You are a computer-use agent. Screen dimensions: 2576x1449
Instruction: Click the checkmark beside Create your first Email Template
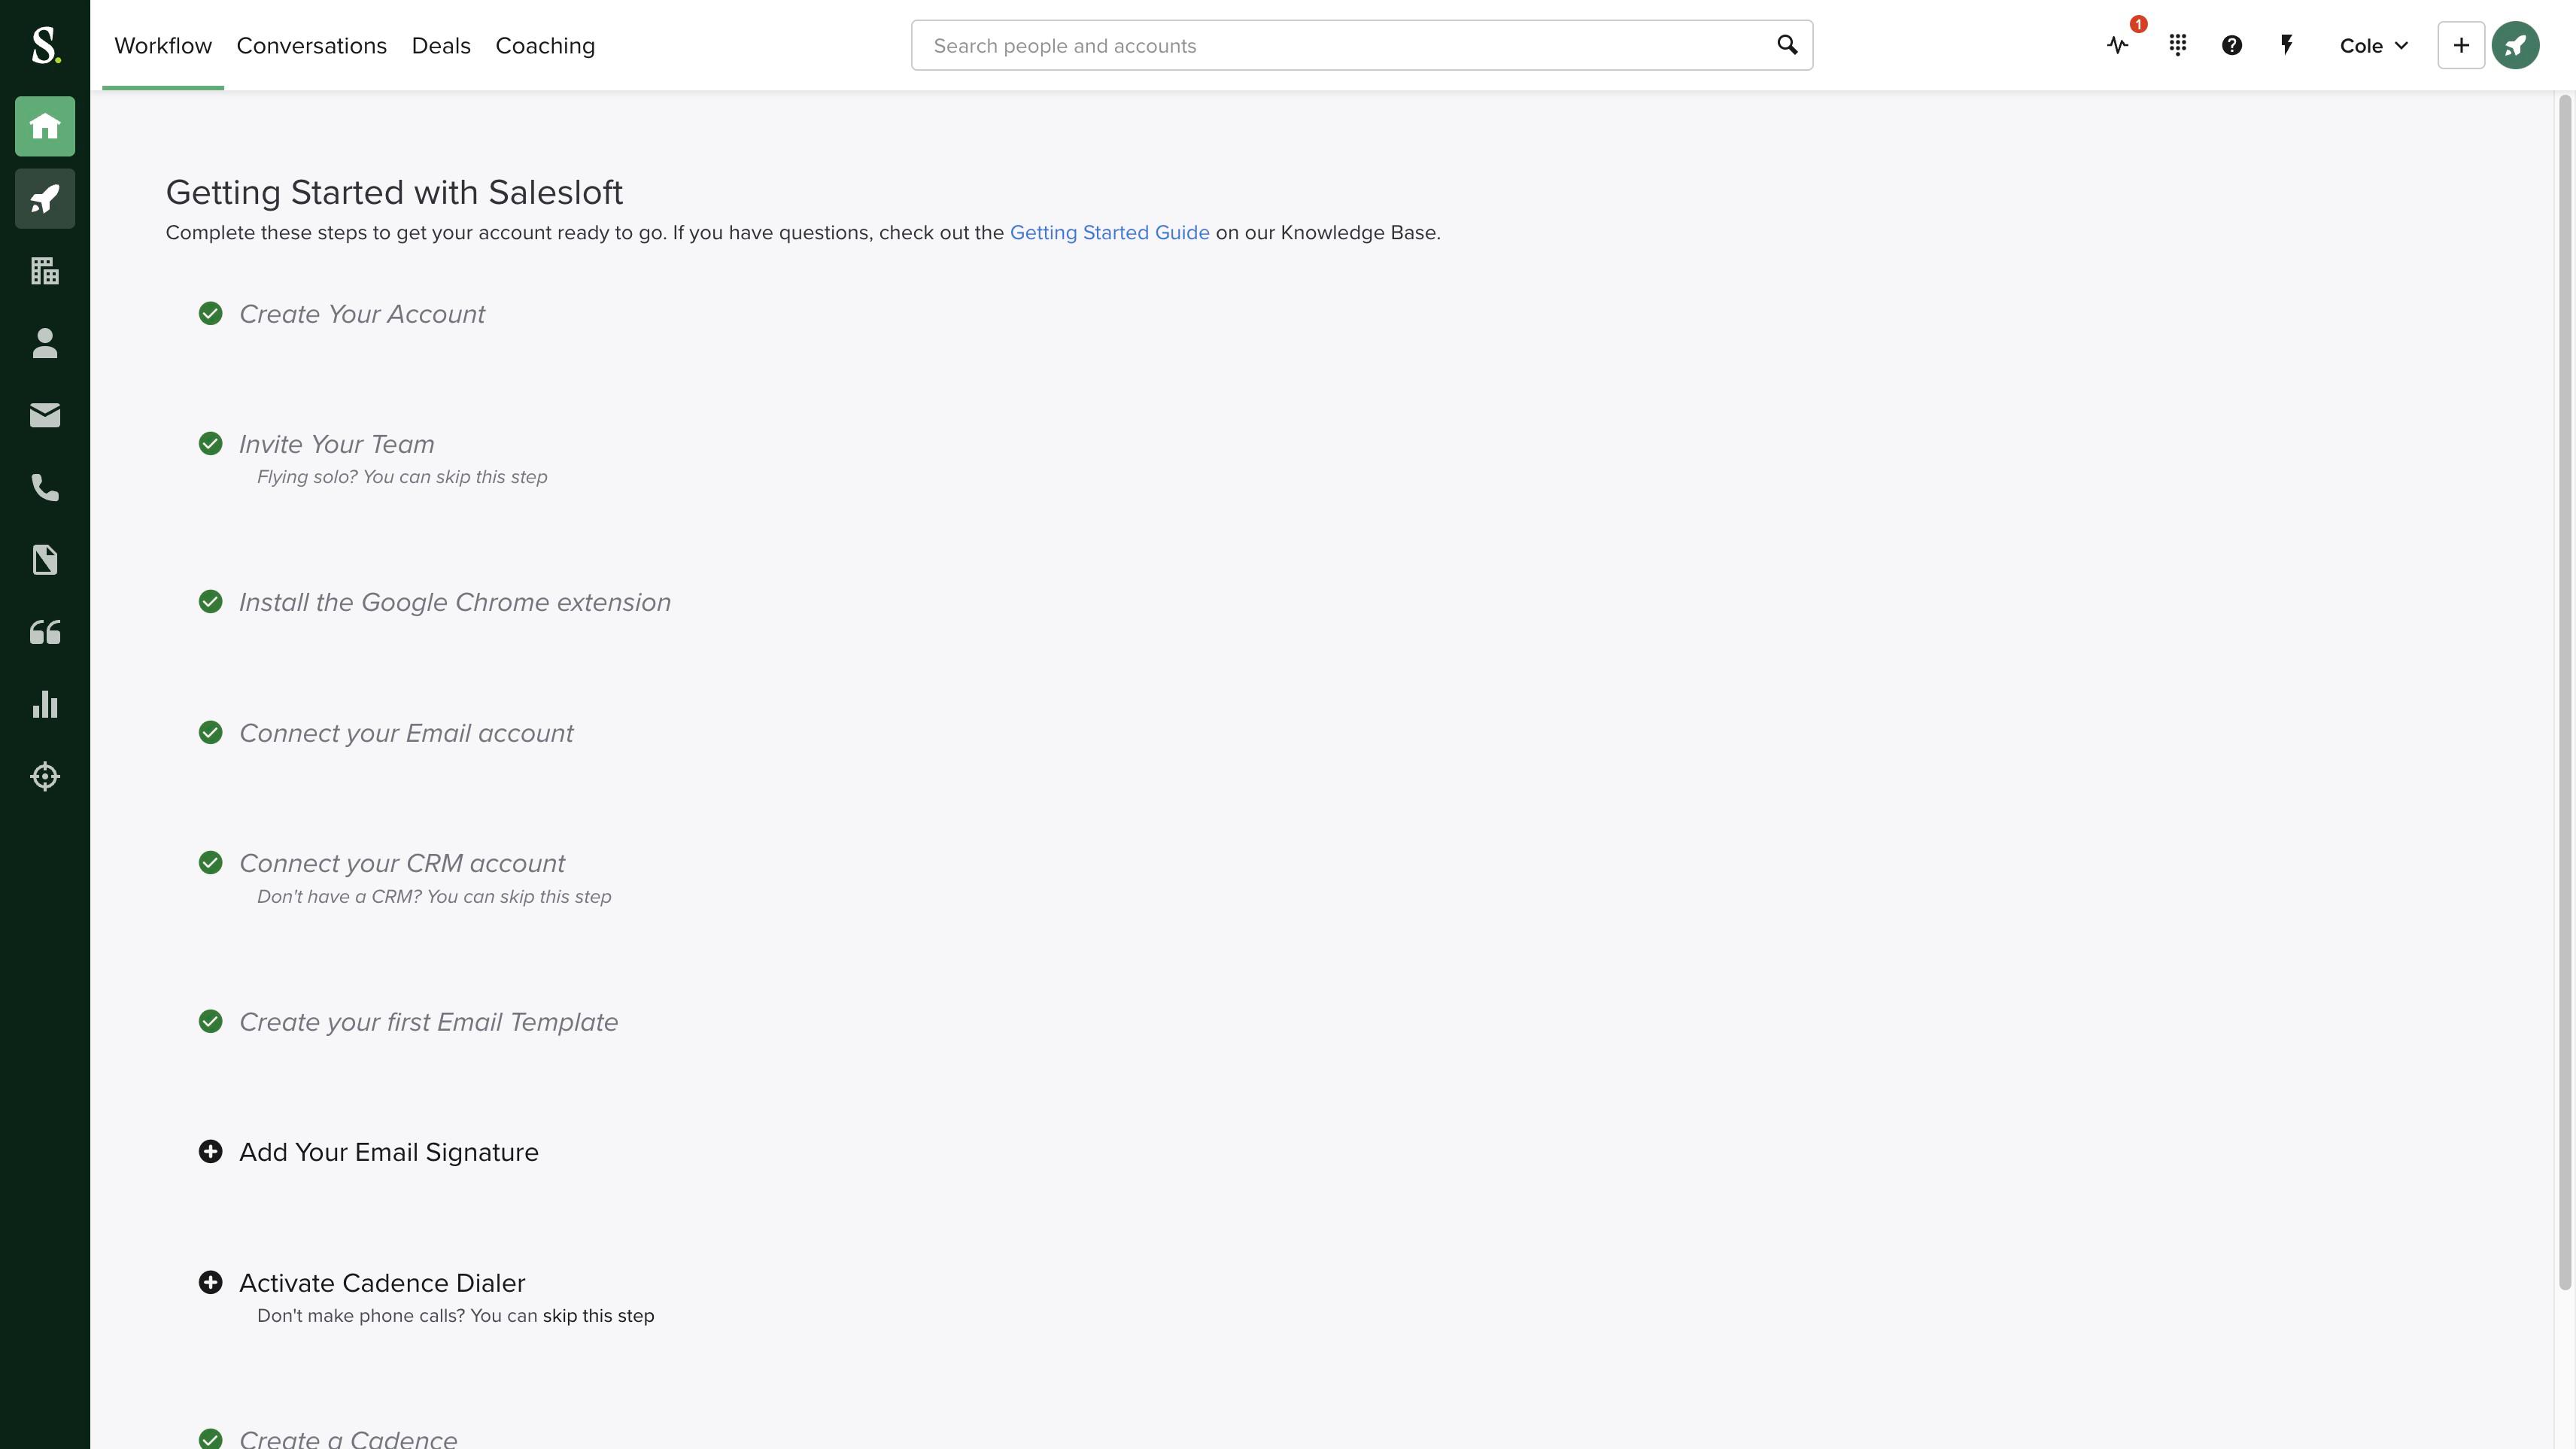(x=210, y=1022)
